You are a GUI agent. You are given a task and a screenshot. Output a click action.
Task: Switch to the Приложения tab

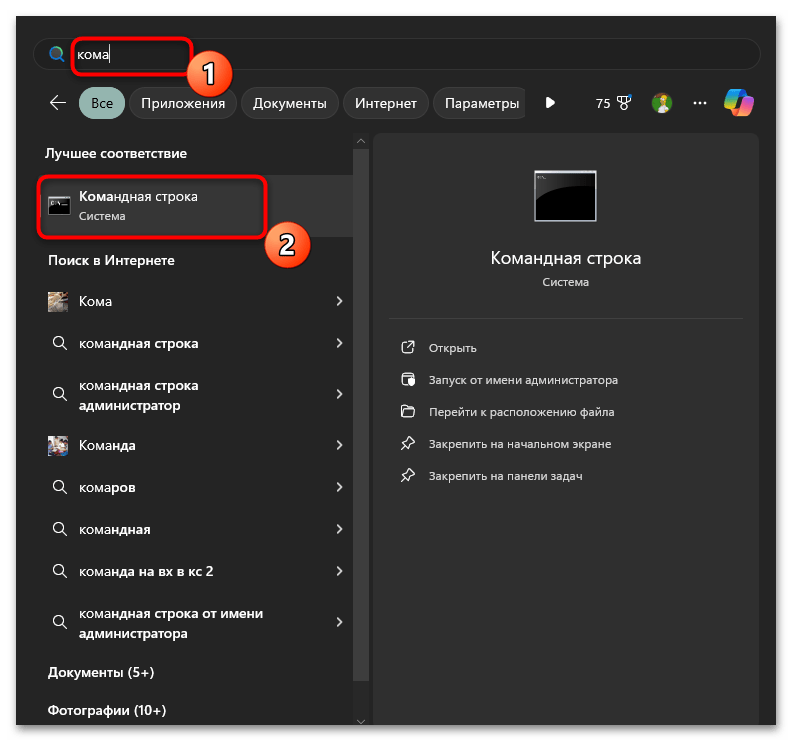183,103
